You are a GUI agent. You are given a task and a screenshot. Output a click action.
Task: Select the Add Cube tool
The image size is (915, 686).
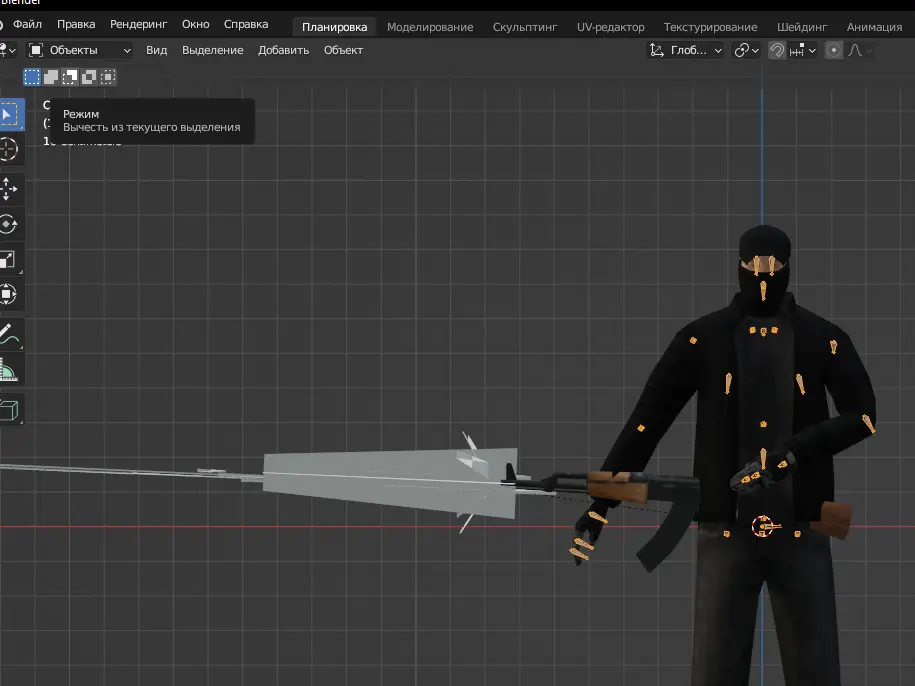[9, 409]
